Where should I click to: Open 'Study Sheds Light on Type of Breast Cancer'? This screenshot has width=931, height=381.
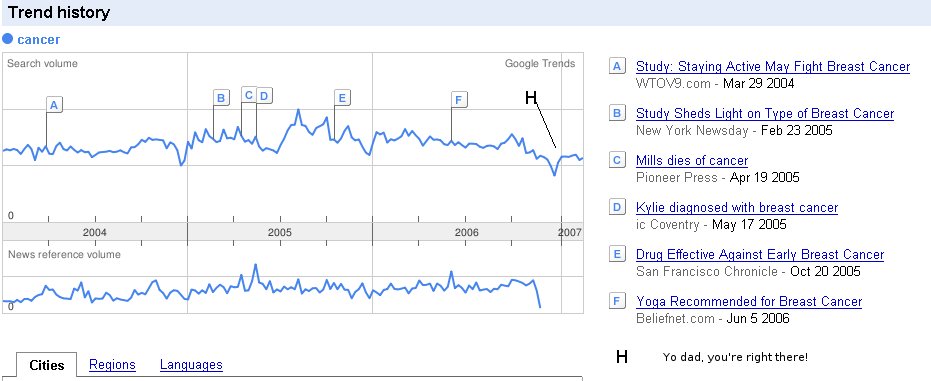(765, 113)
